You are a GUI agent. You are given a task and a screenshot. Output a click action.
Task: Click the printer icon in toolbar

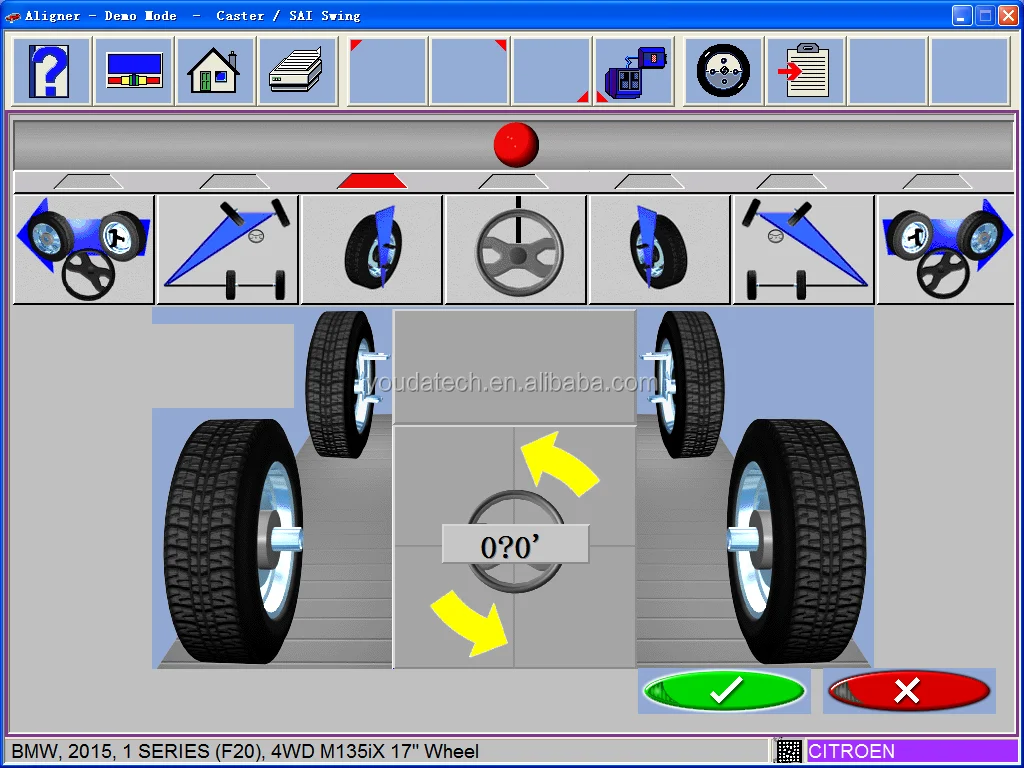297,71
